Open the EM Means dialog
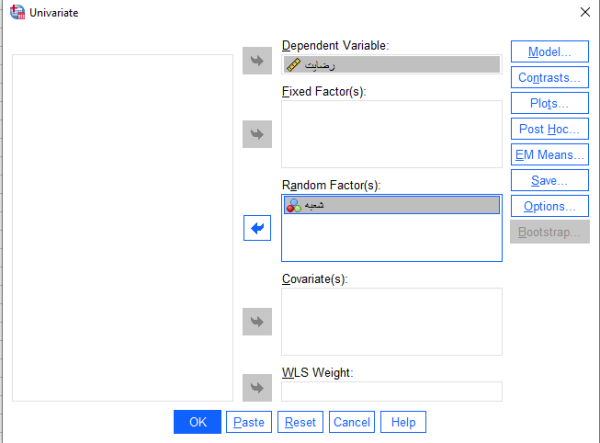600x443 pixels. (549, 155)
